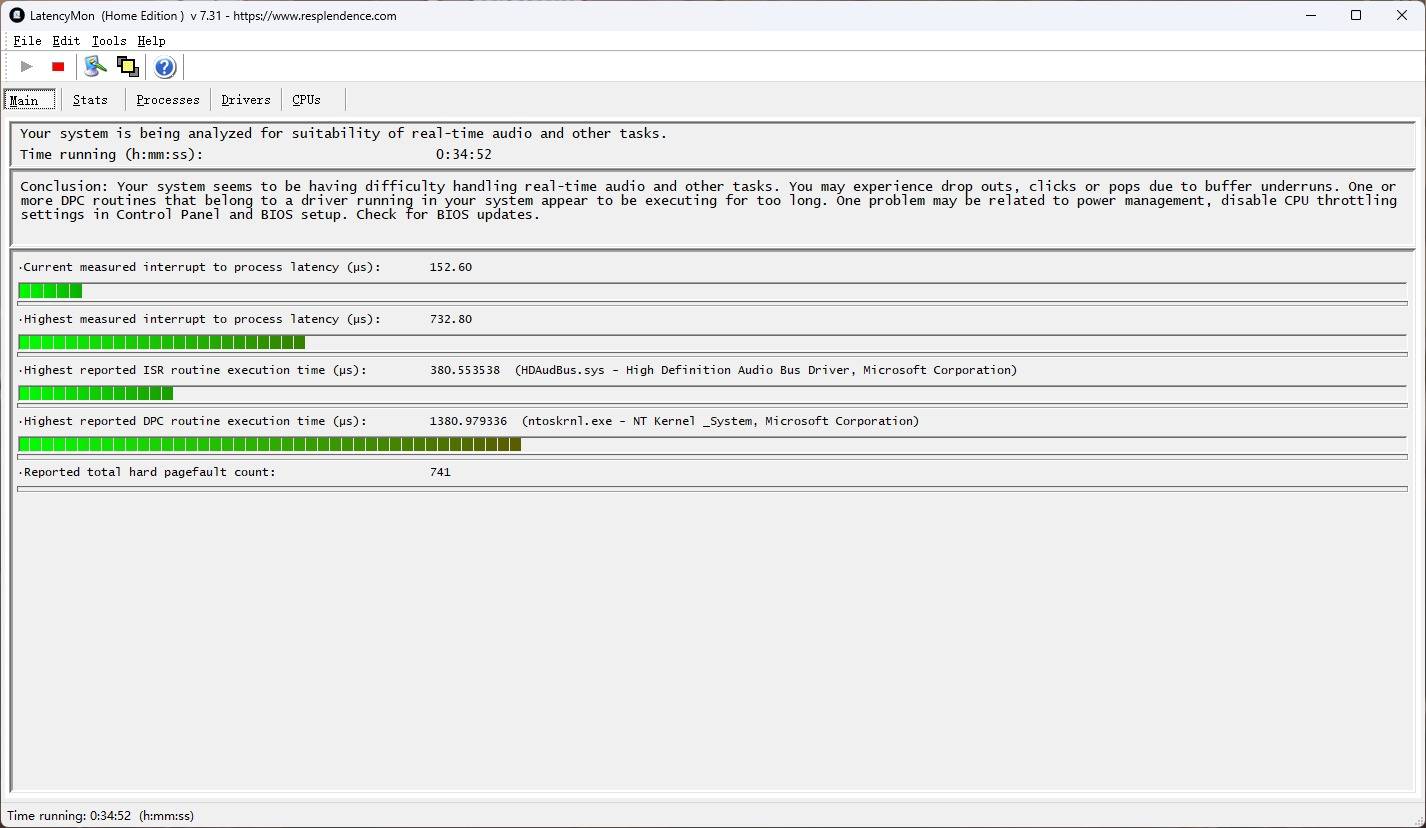Screen dimensions: 1426x828
Task: Click the highest DPC routine execution time bar
Action: click(x=270, y=444)
